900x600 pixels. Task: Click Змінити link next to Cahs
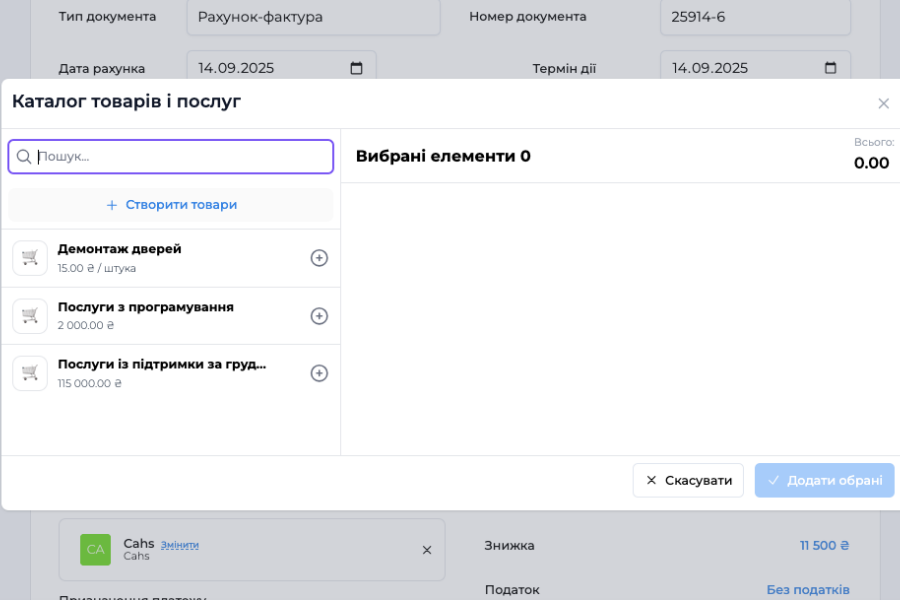point(180,545)
